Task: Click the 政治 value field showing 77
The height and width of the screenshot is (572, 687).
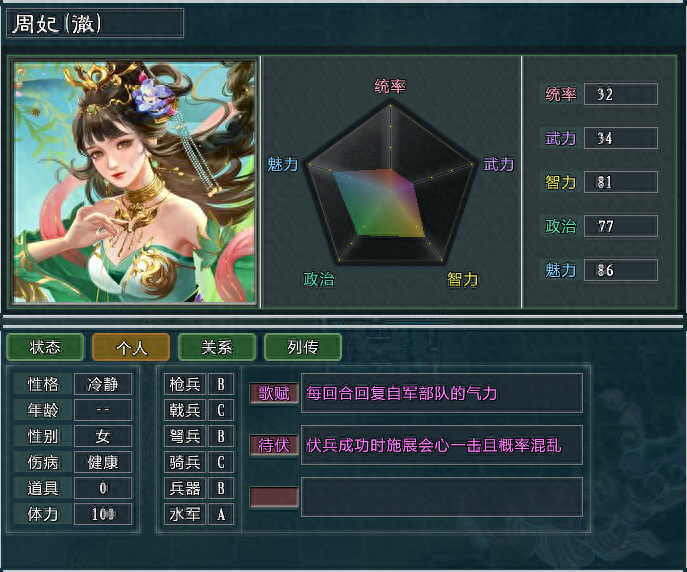Action: 621,226
